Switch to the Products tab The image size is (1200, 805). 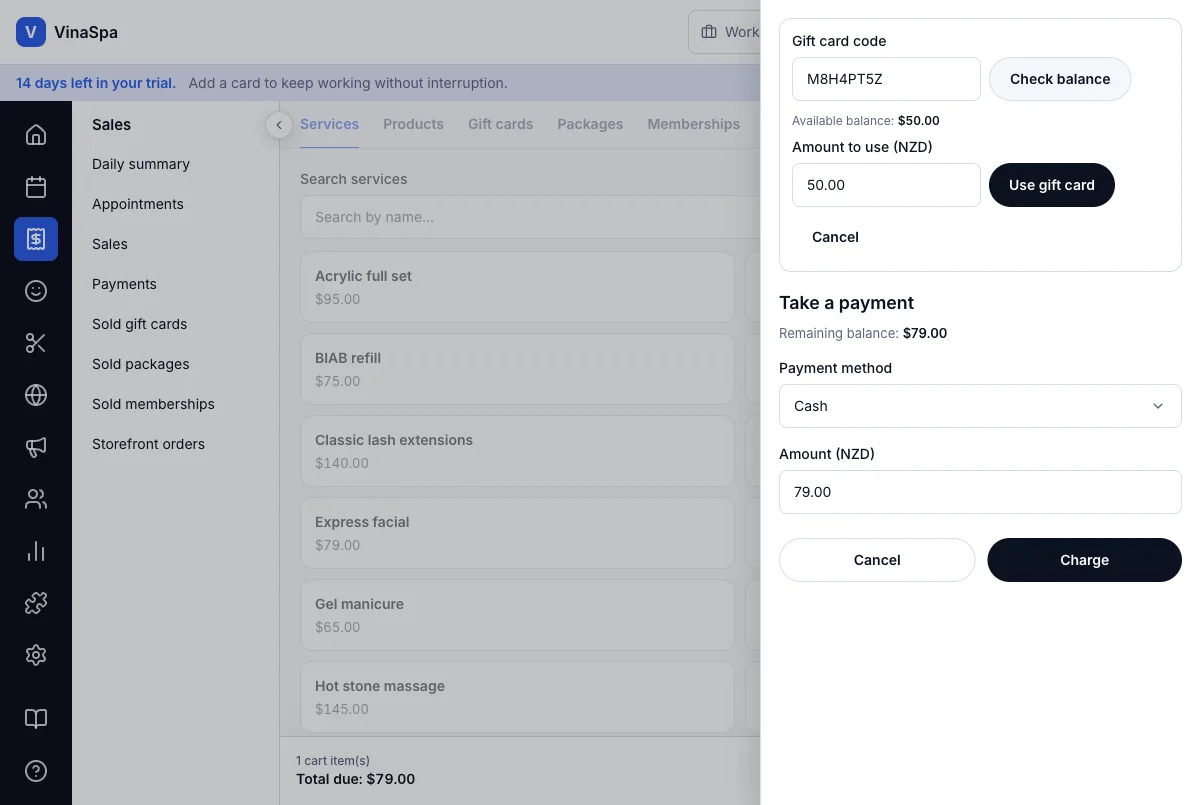tap(413, 124)
